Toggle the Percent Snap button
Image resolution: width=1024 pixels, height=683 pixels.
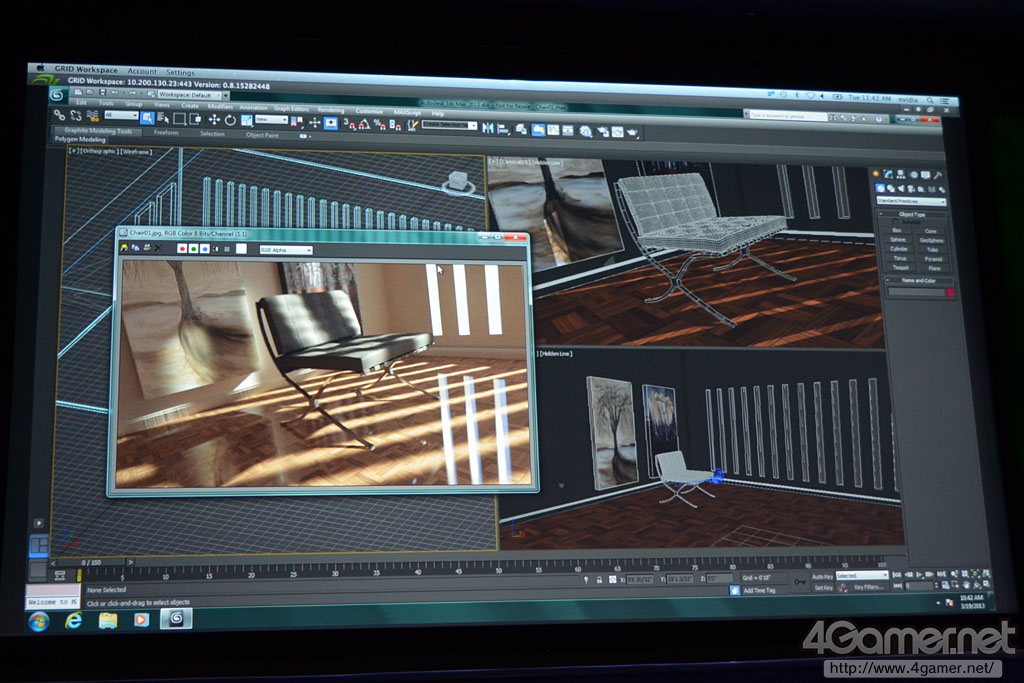coord(380,125)
